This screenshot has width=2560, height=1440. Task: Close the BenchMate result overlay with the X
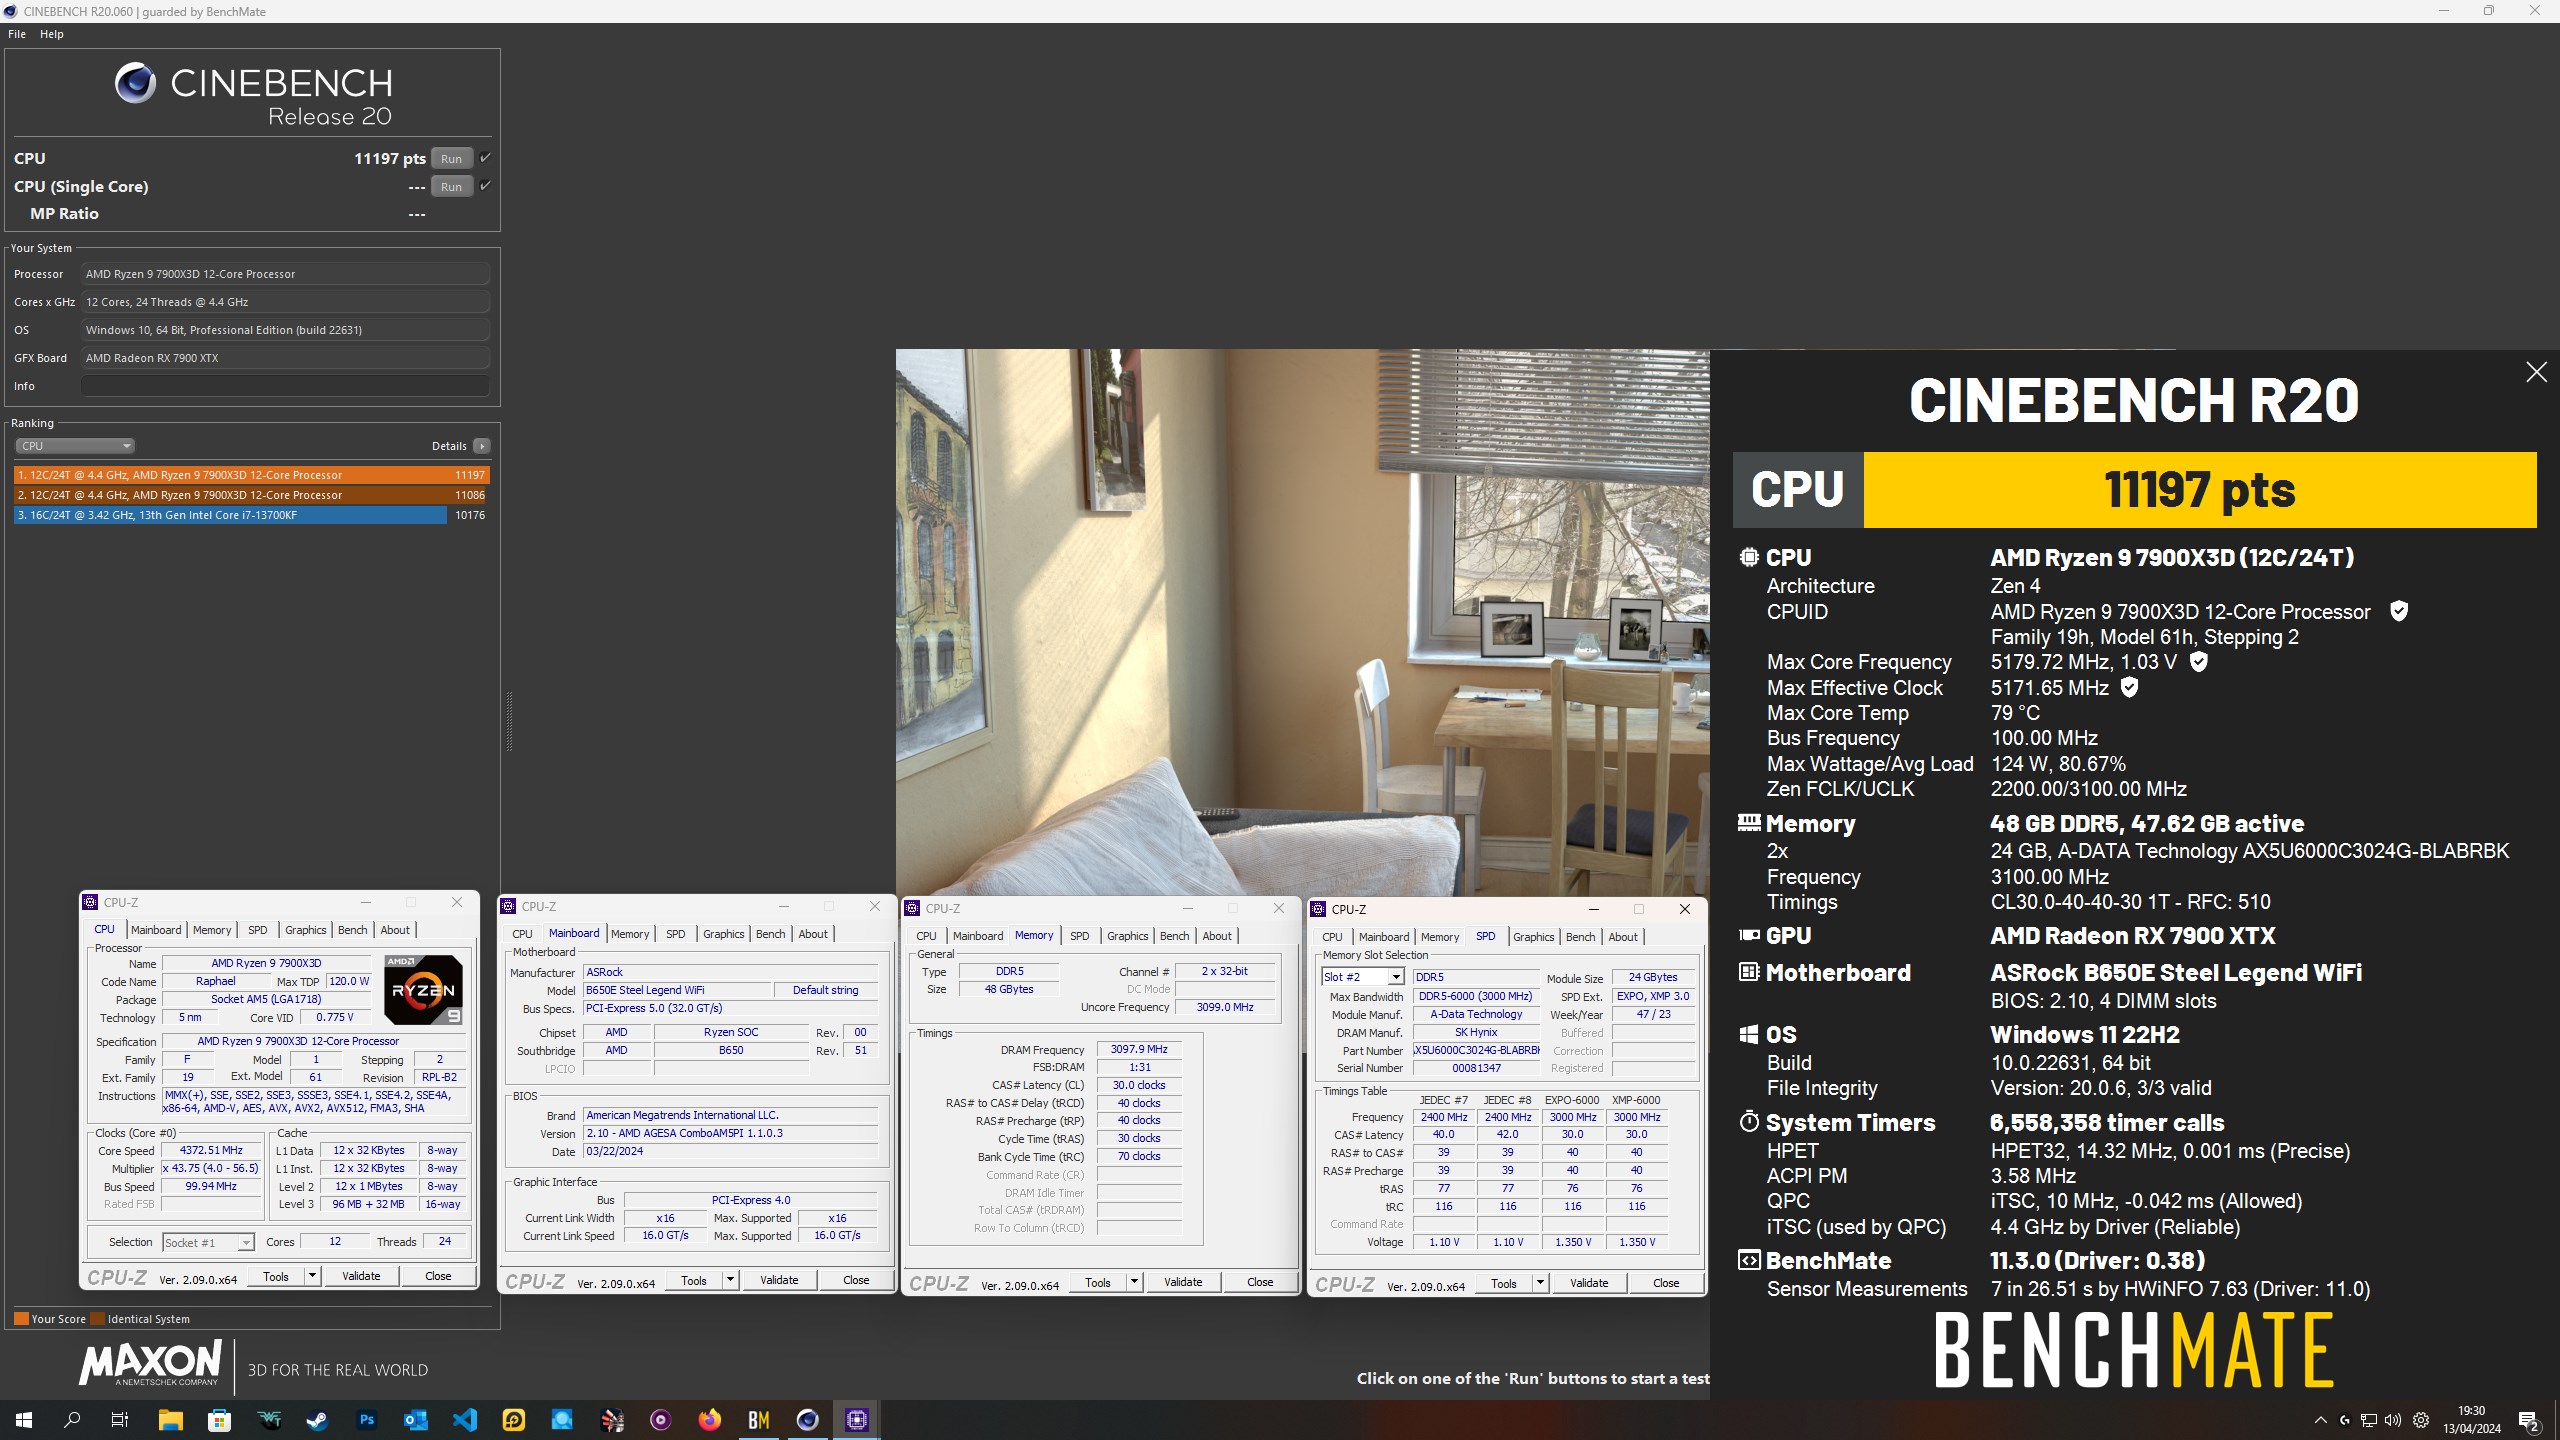point(2536,372)
